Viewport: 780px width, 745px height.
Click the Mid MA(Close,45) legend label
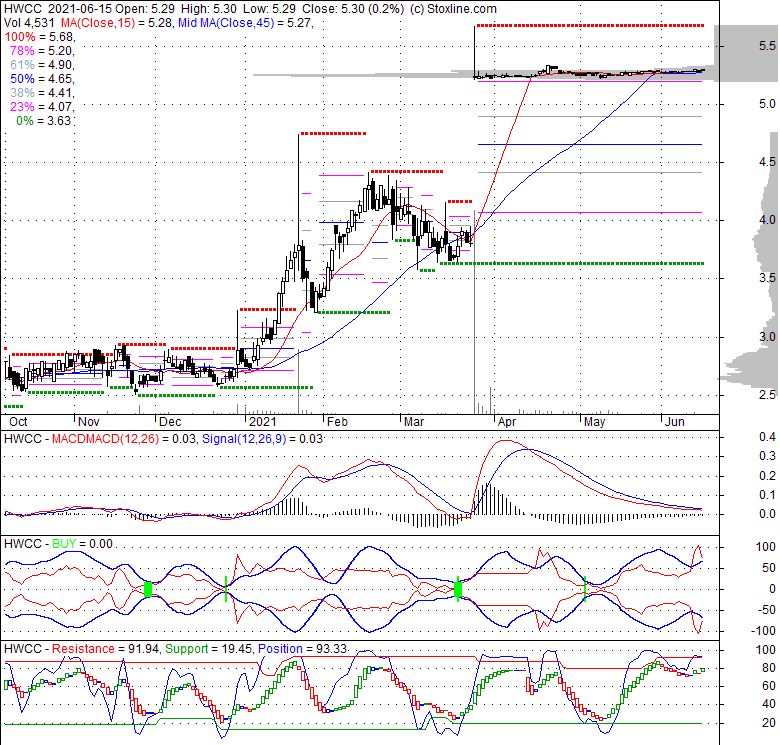(226, 23)
